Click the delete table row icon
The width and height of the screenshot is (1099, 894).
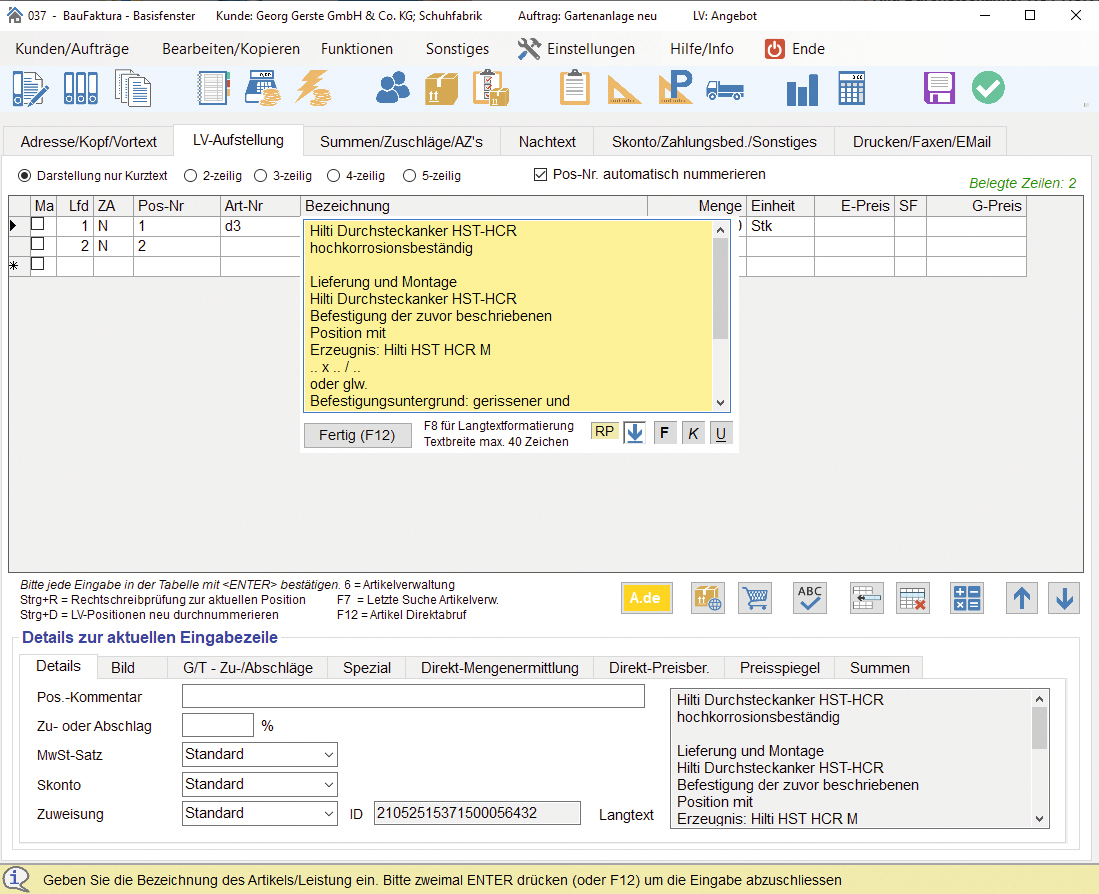tap(913, 598)
